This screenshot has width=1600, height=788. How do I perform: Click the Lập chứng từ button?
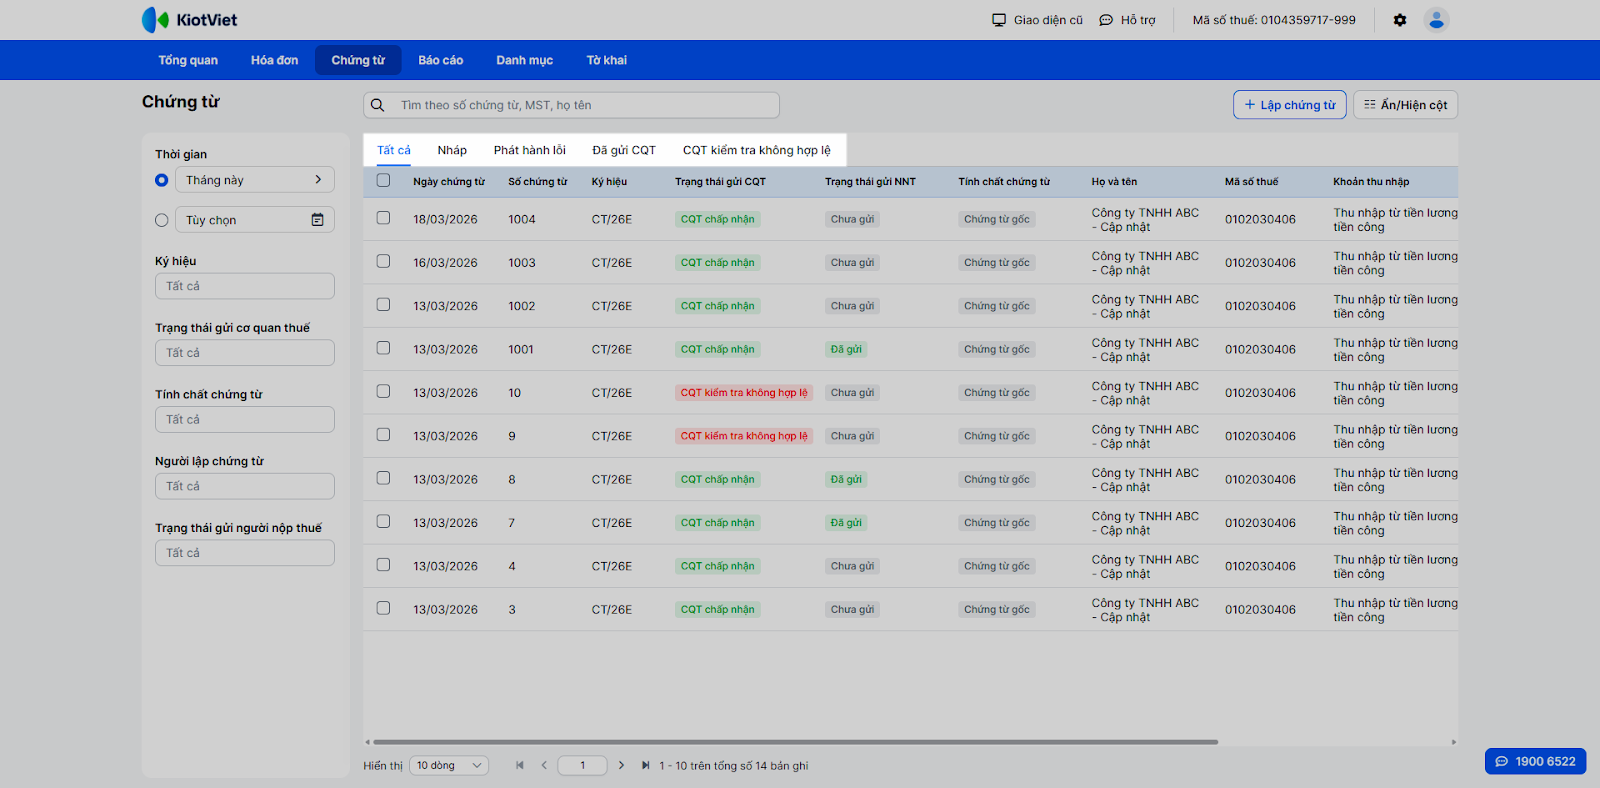click(x=1289, y=105)
